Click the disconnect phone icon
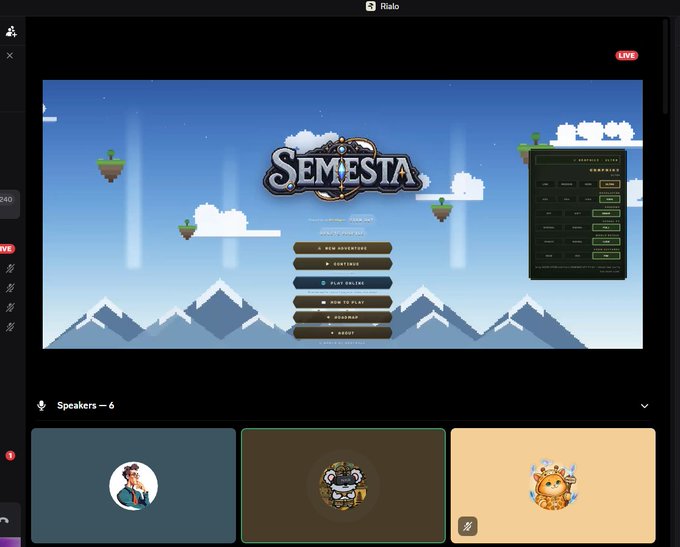This screenshot has height=547, width=680. pyautogui.click(x=4, y=520)
